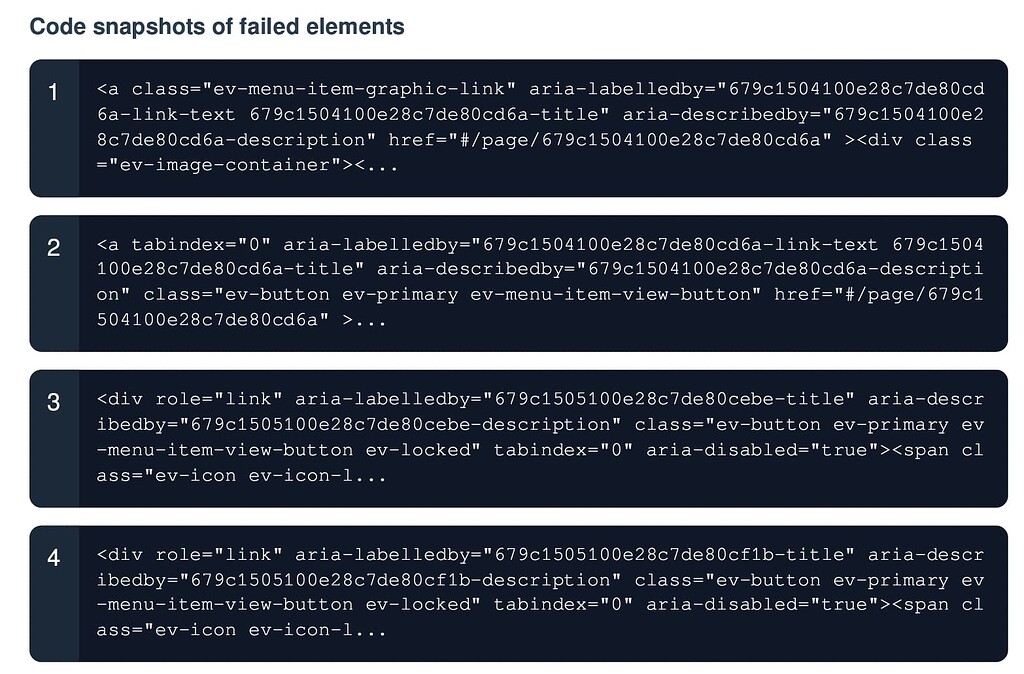Click the 'ev-image-container' text in snapshot 1

tap(225, 165)
